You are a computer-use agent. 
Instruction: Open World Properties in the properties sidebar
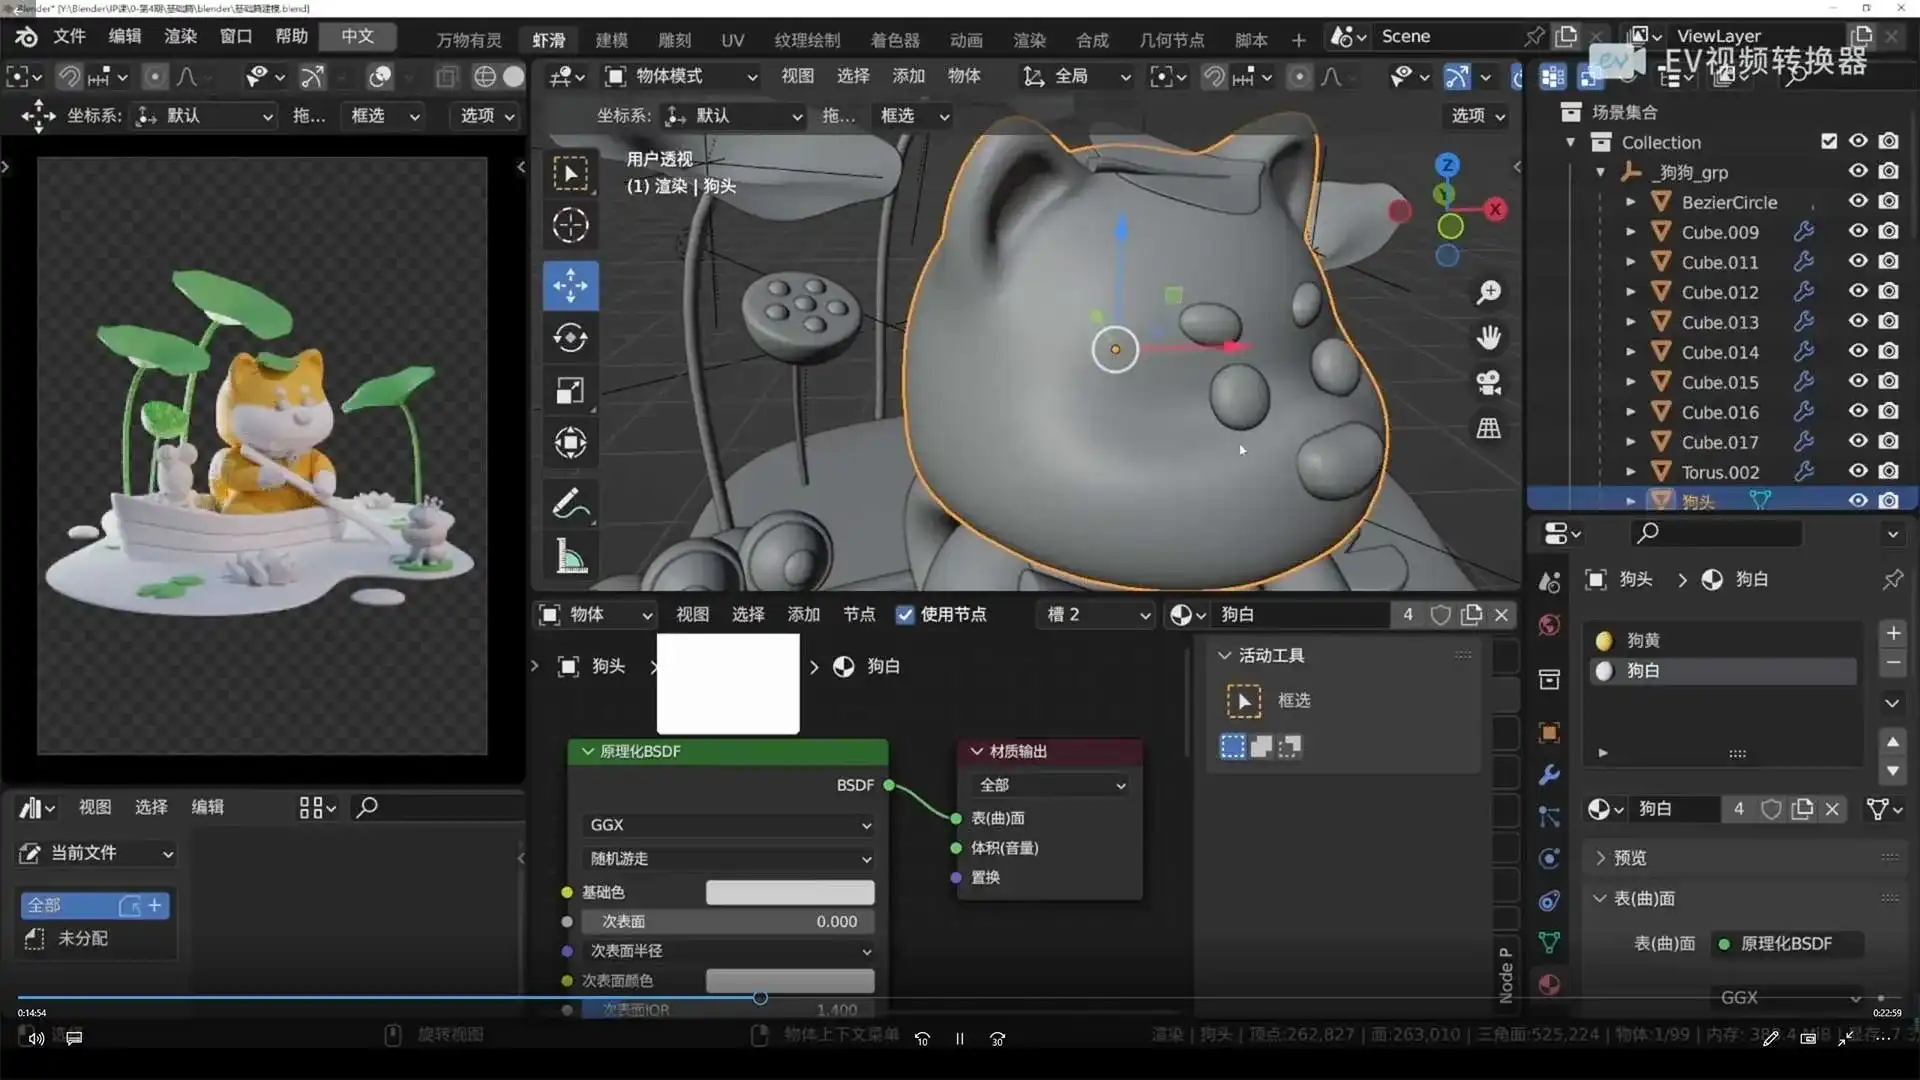coord(1548,625)
